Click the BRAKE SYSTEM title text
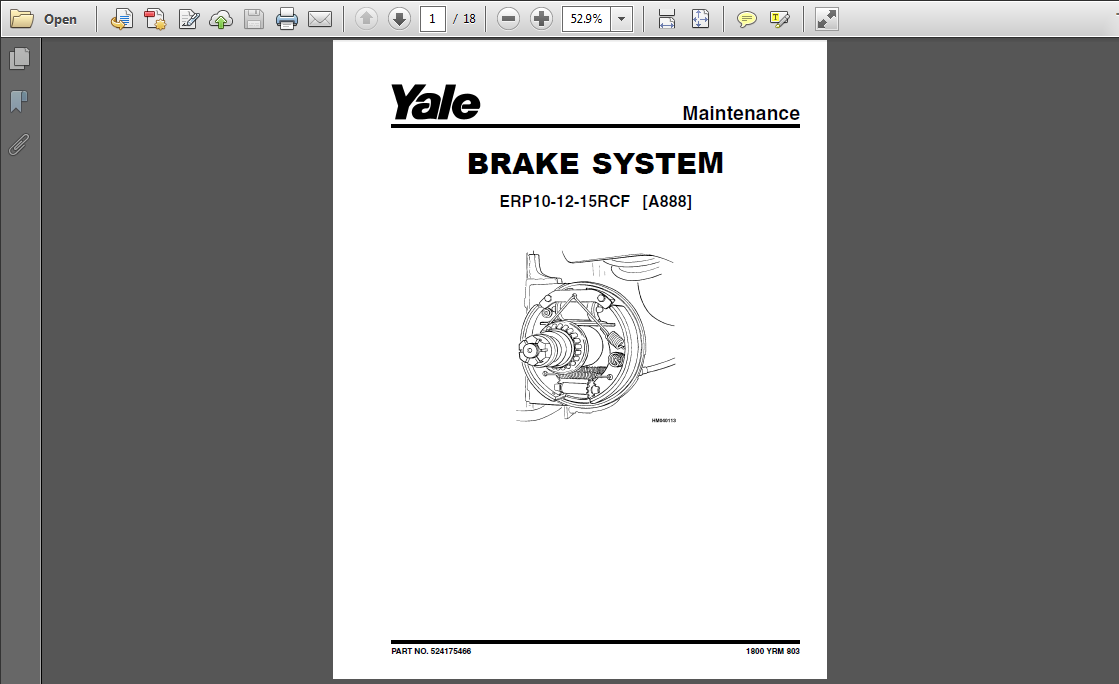Image resolution: width=1119 pixels, height=684 pixels. tap(595, 164)
